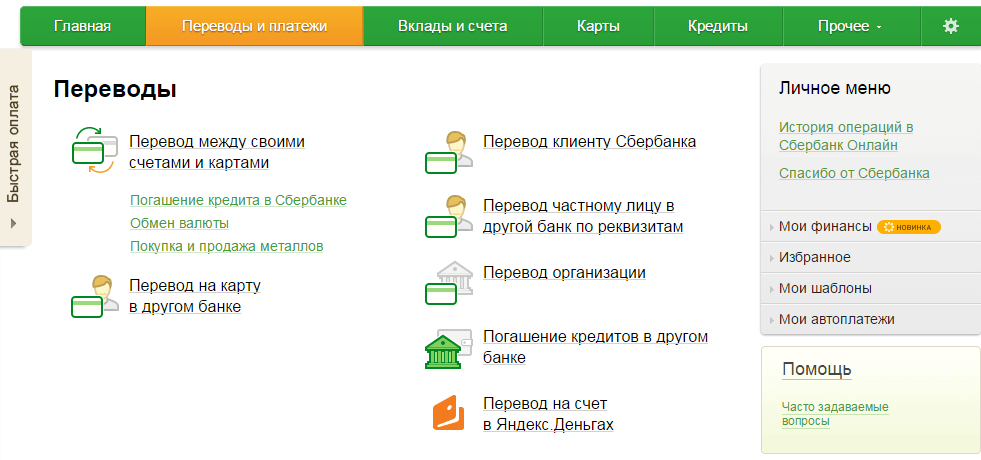Open Погашение кредита в Сбербанке link
The width and height of the screenshot is (981, 460).
click(238, 200)
